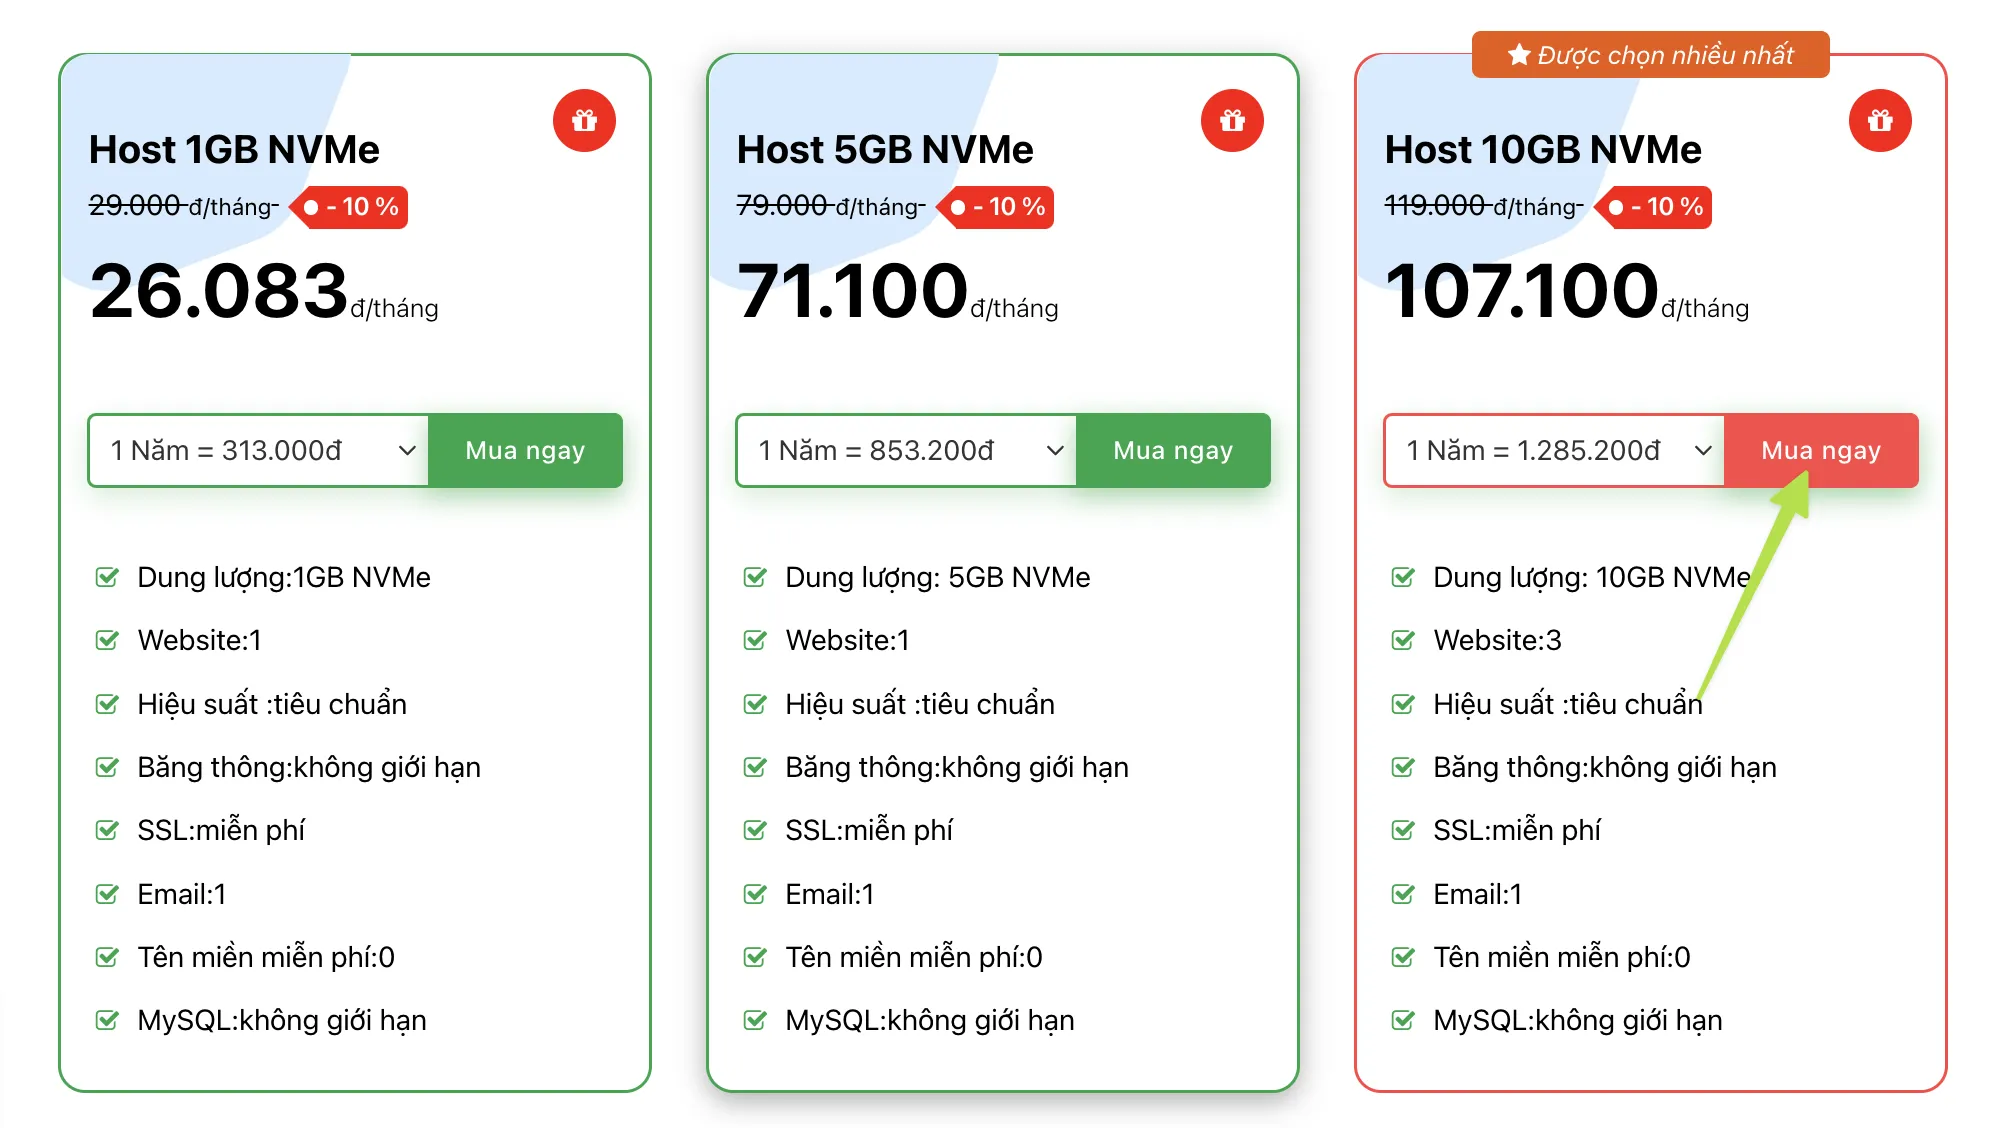The width and height of the screenshot is (2008, 1128).
Task: Click 'SSL:miễn phí' in Host 10GB card
Action: [1517, 830]
